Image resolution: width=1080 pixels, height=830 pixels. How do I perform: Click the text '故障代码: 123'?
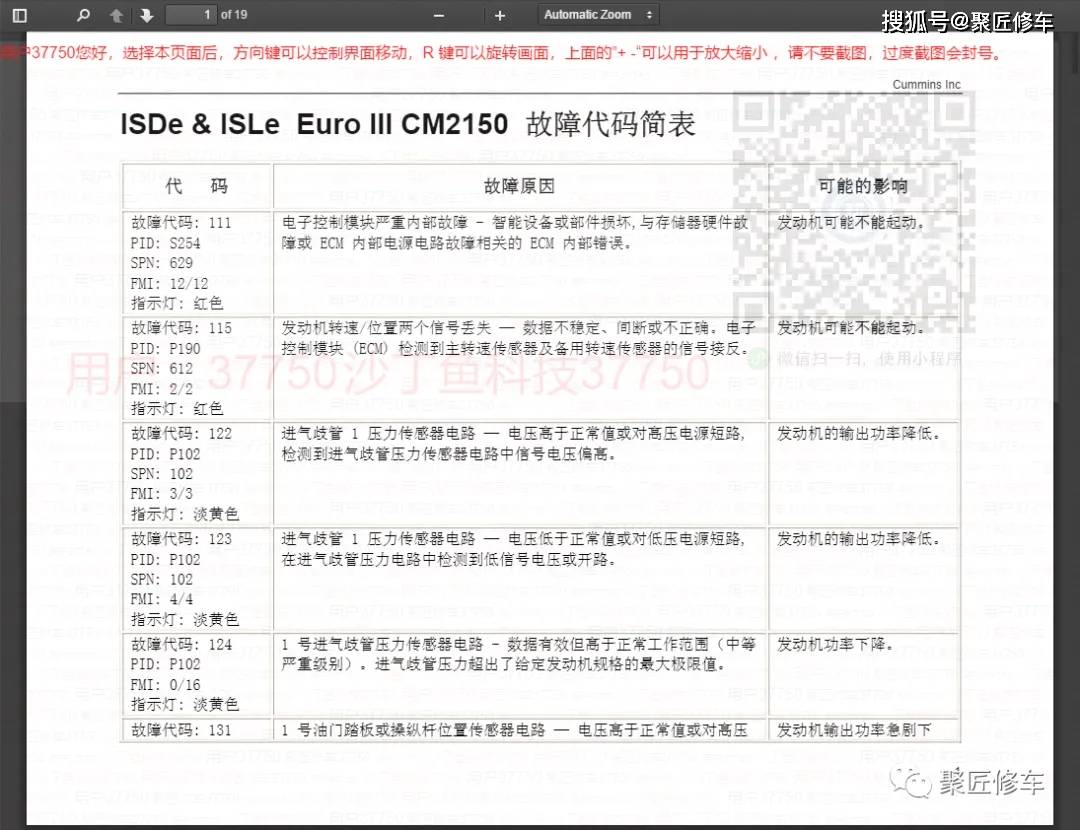(x=181, y=539)
